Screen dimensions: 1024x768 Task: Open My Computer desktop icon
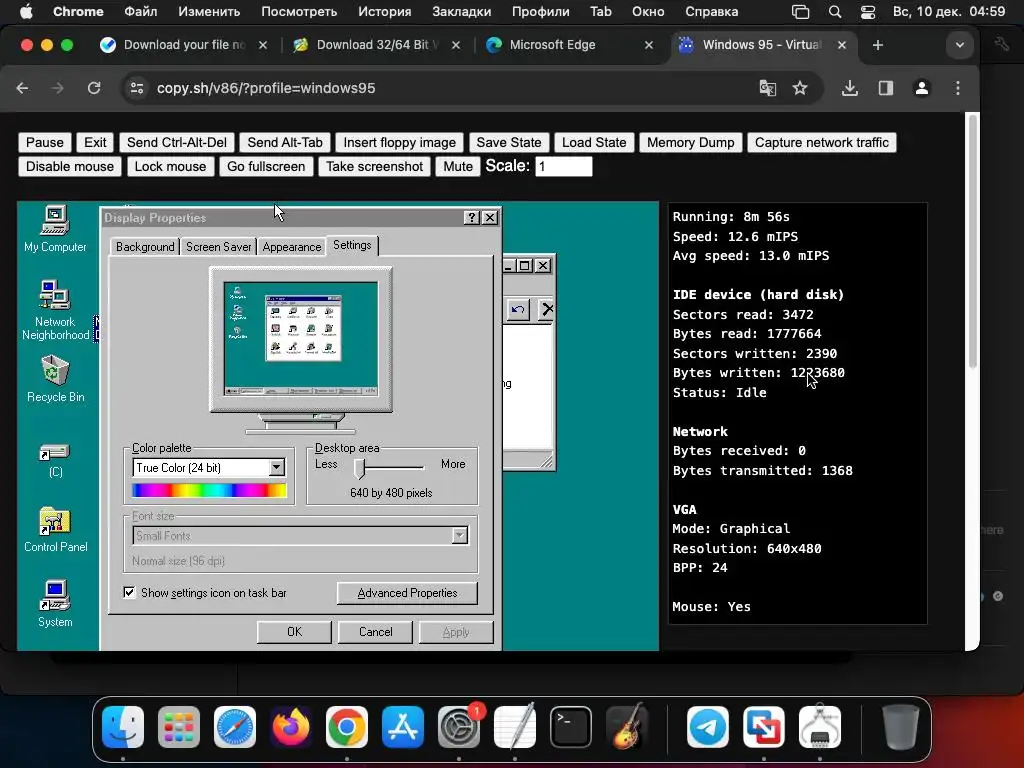(x=55, y=229)
